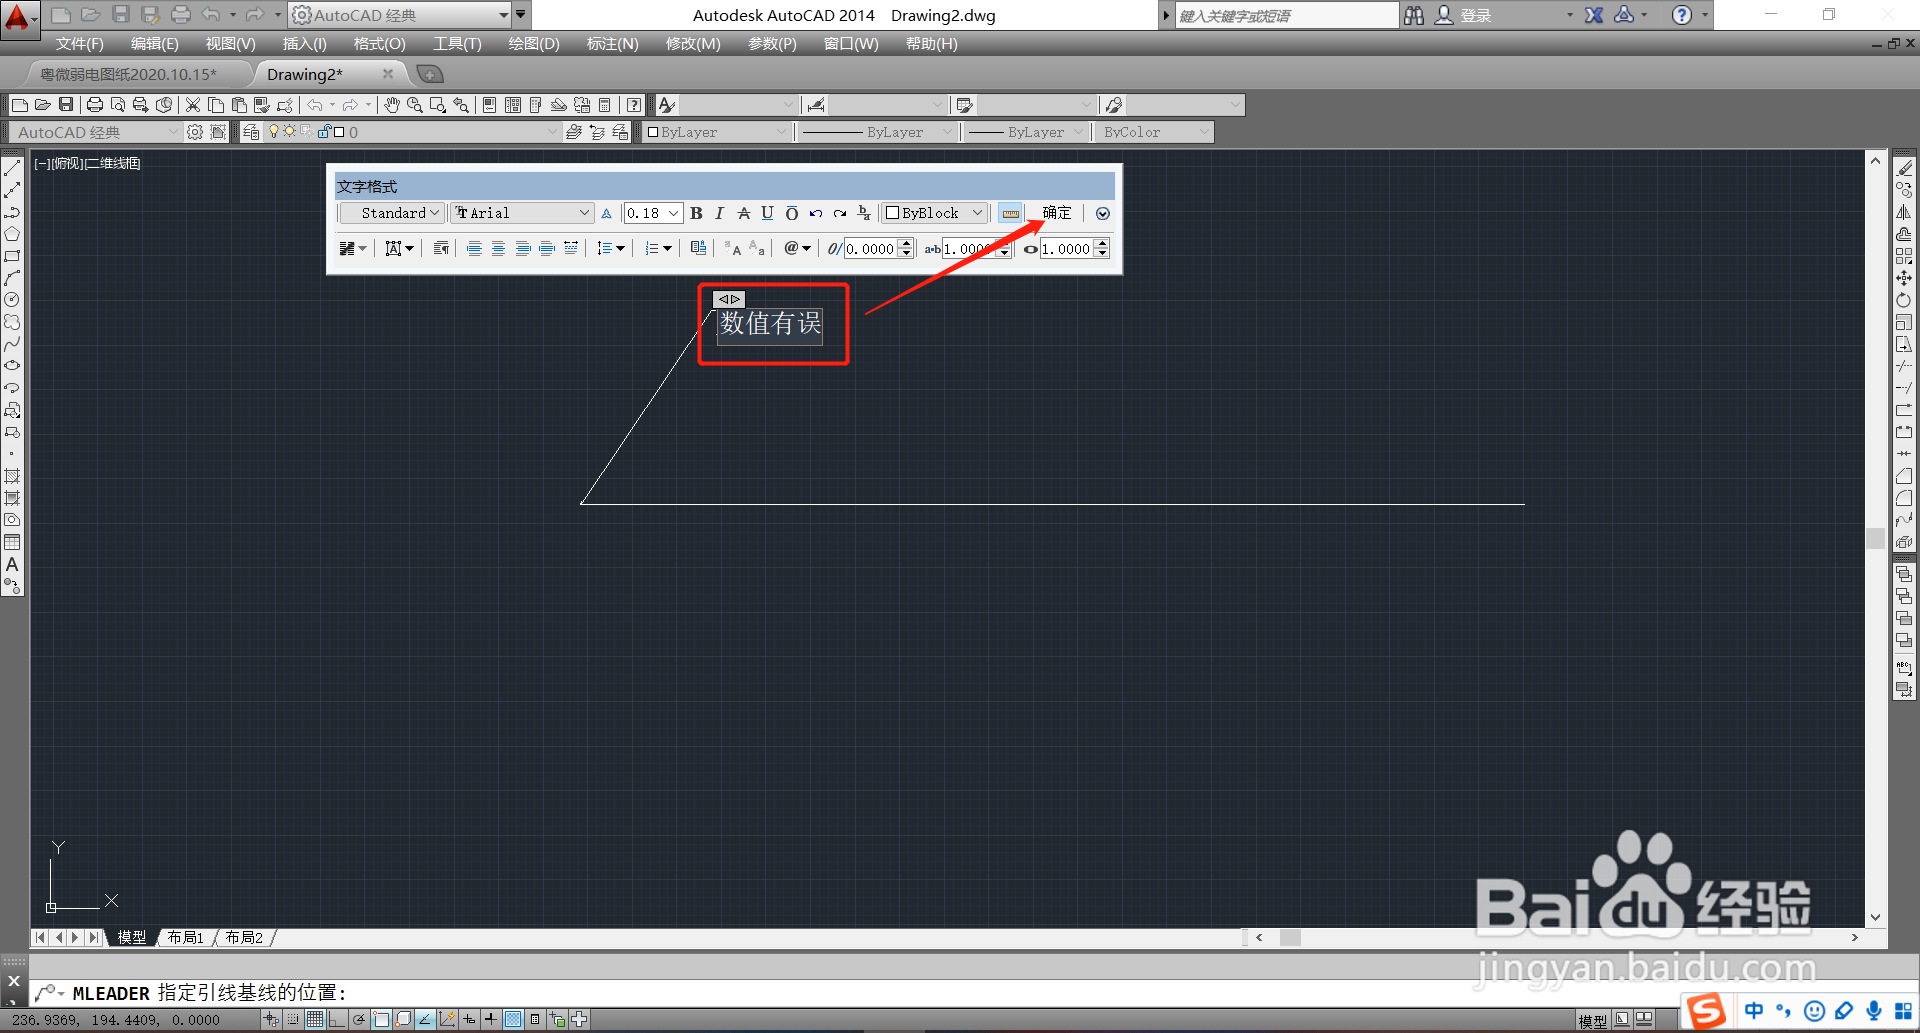
Task: Open the 标注(N) menu
Action: [x=612, y=44]
